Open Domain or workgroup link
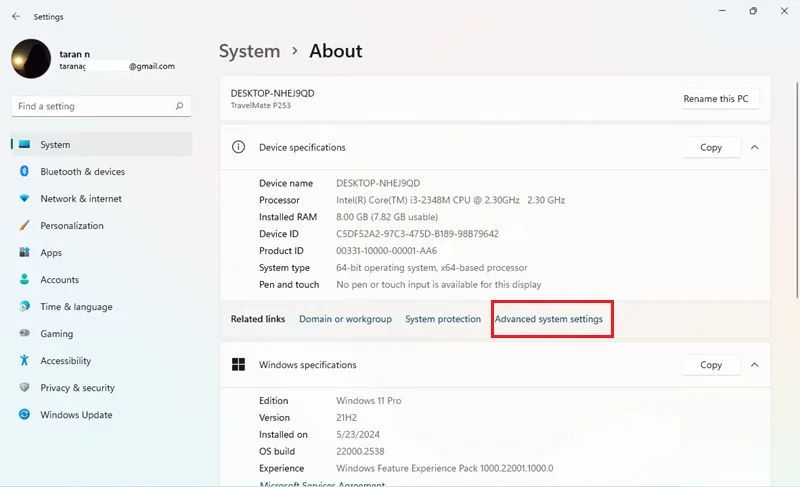The width and height of the screenshot is (800, 487). pyautogui.click(x=345, y=319)
